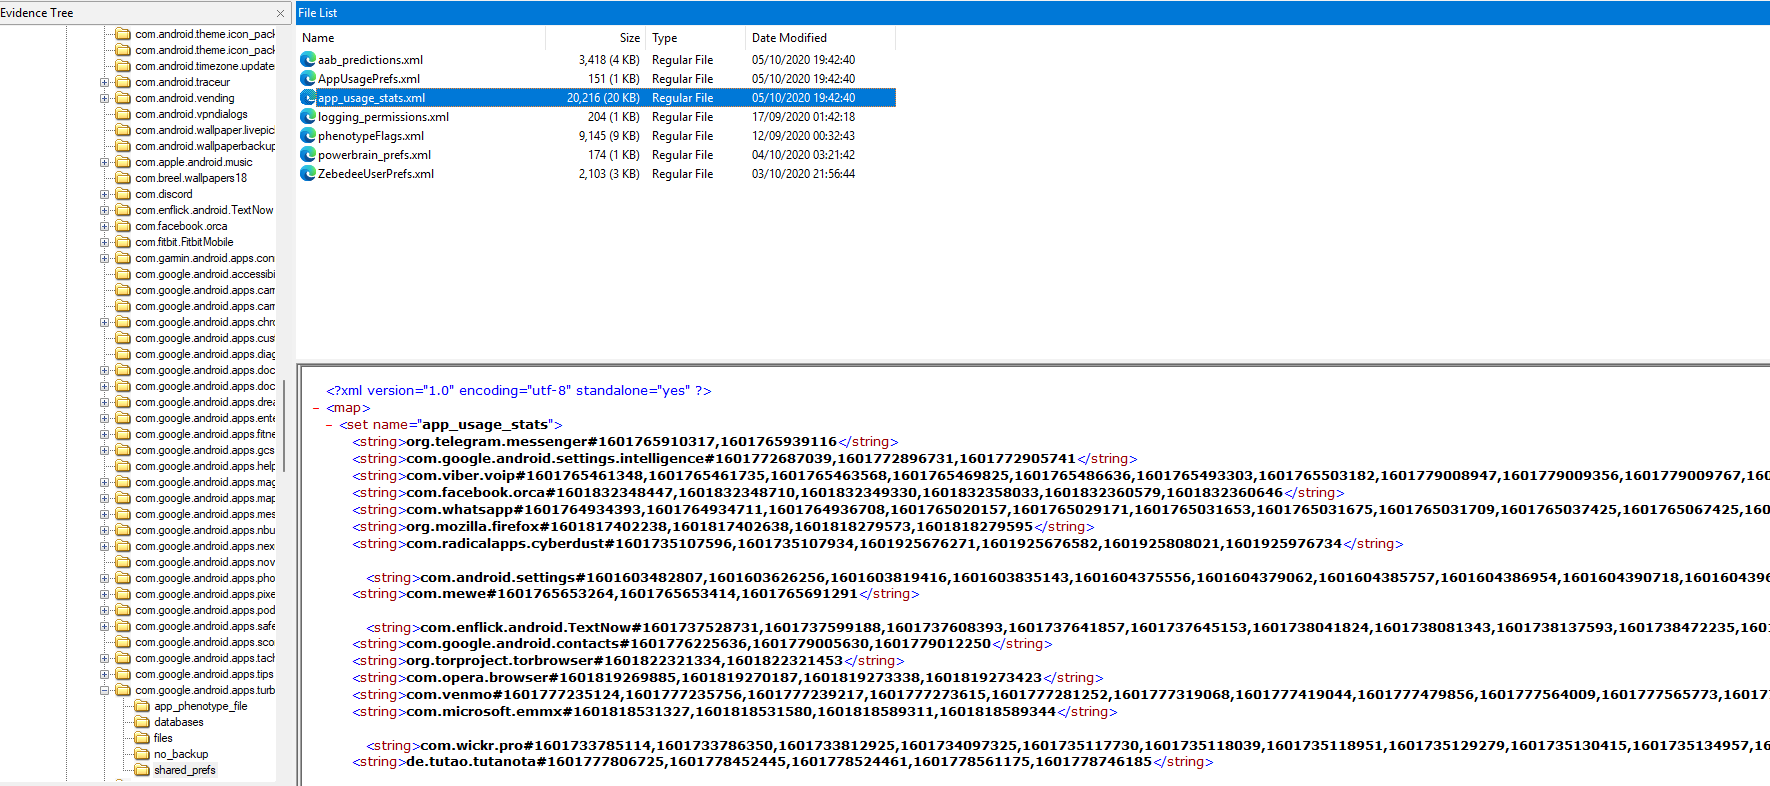
Task: Click the AppUsagePrefs.xml file icon
Action: [308, 79]
